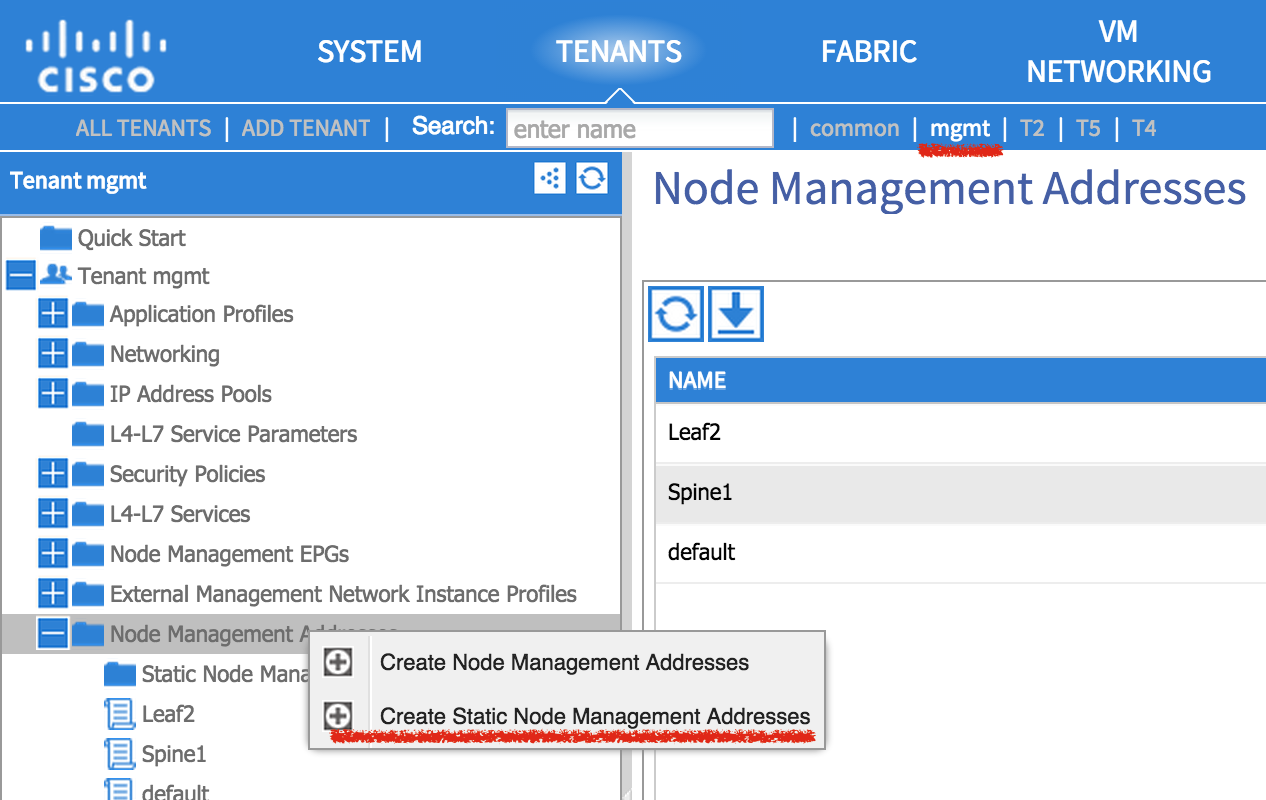Click the ADD TENANT link
Viewport: 1266px width, 800px height.
(306, 128)
